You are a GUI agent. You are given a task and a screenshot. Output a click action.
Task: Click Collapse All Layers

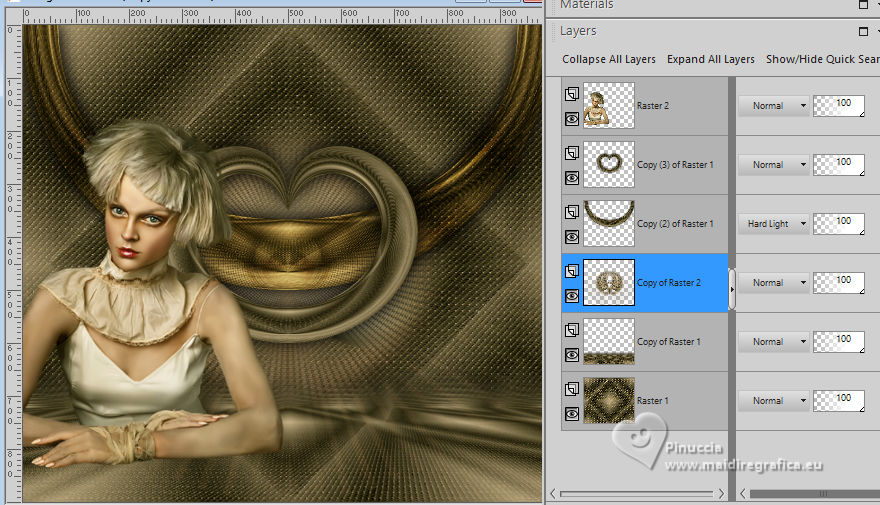(x=609, y=59)
